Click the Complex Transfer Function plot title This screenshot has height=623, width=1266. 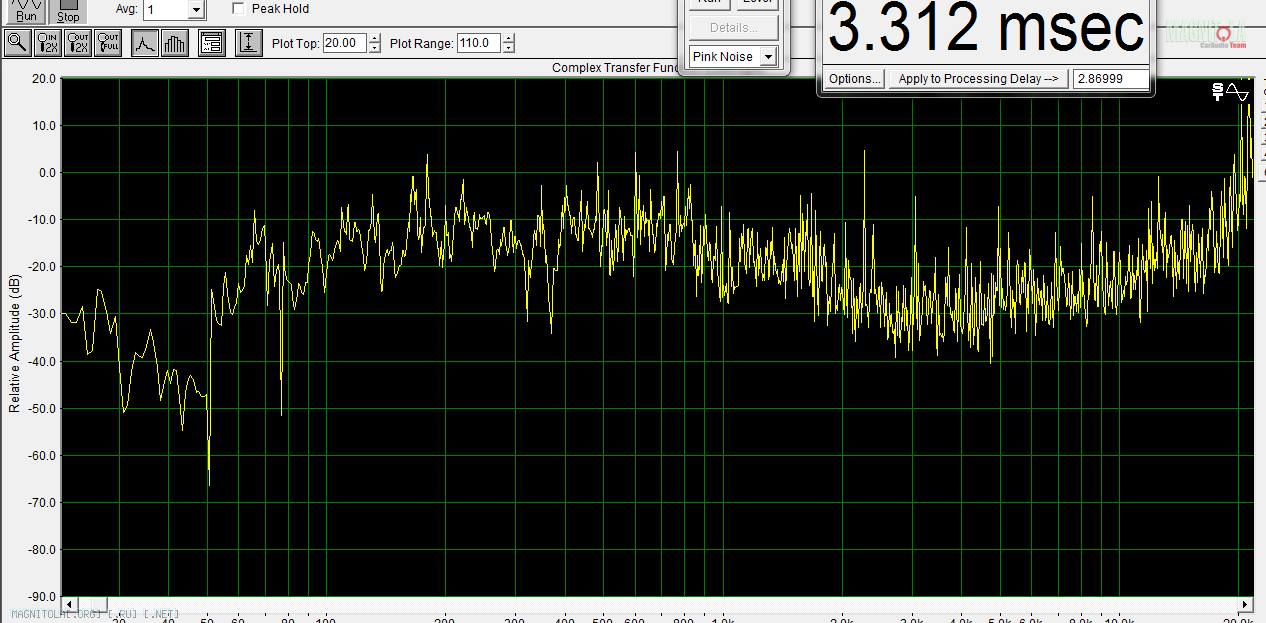616,68
